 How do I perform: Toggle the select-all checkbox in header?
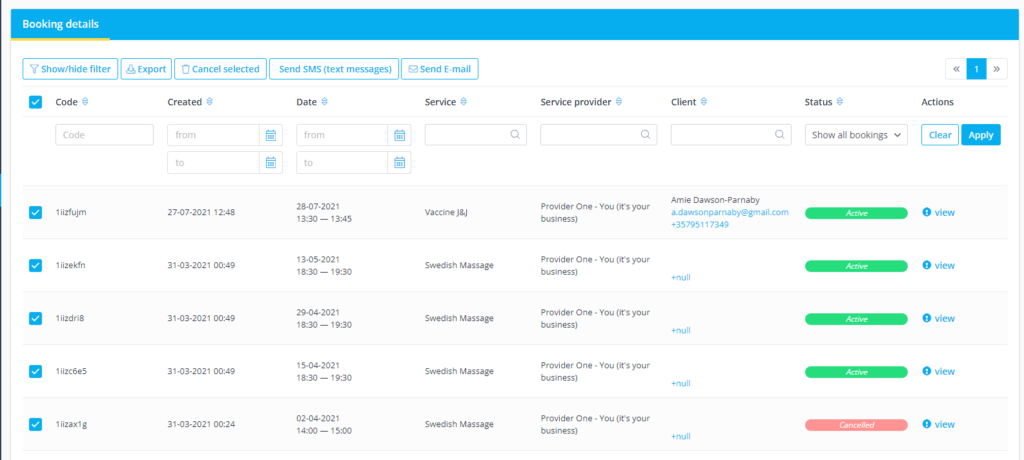[36, 102]
